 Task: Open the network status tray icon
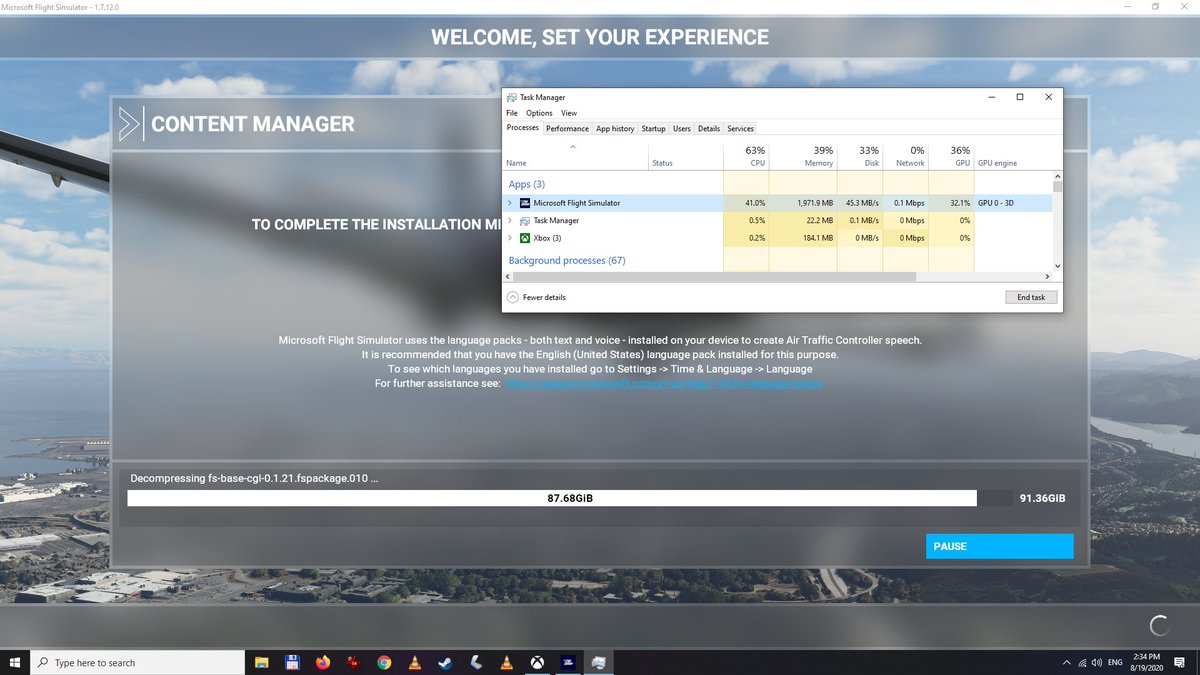pyautogui.click(x=1081, y=662)
